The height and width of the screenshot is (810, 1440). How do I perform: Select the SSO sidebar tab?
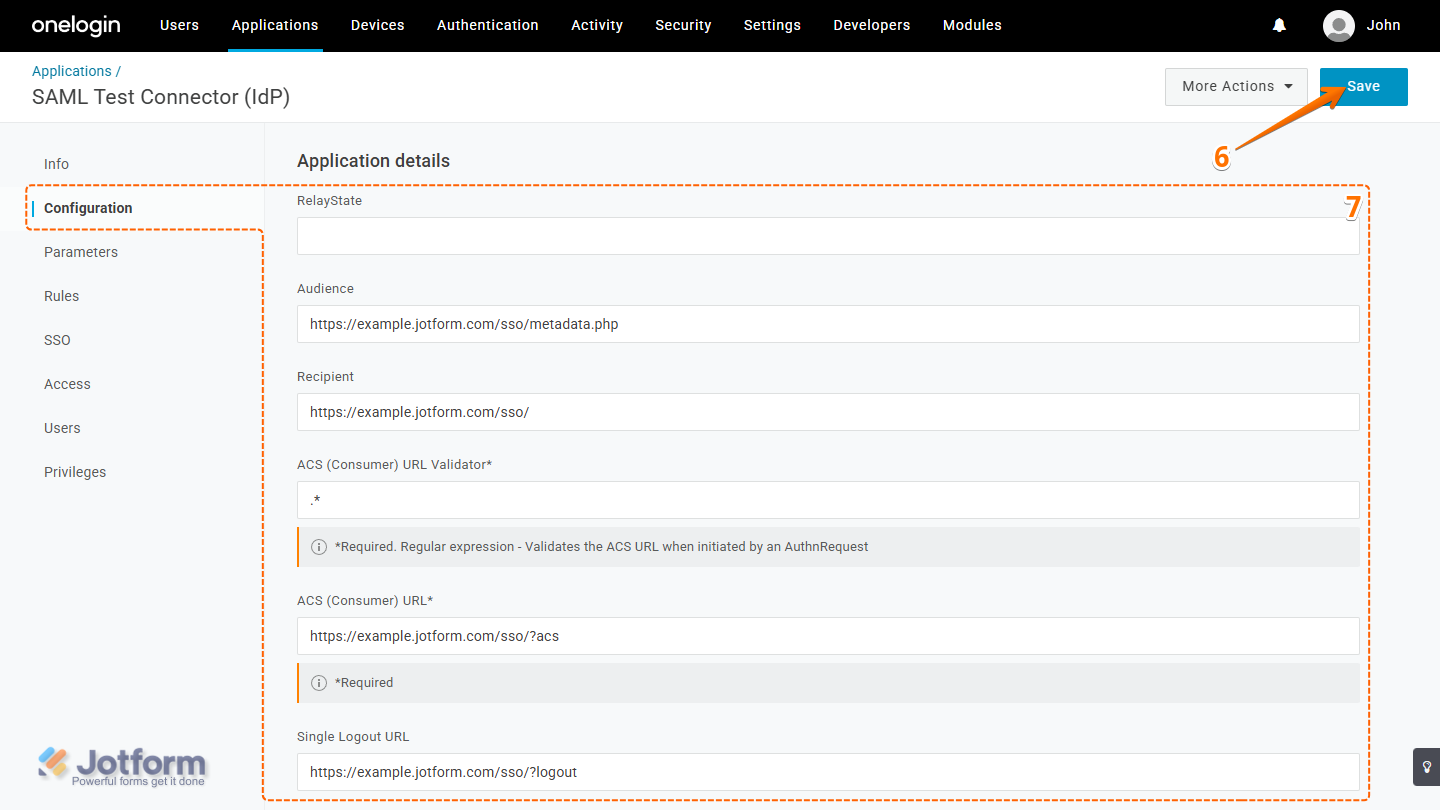point(57,340)
